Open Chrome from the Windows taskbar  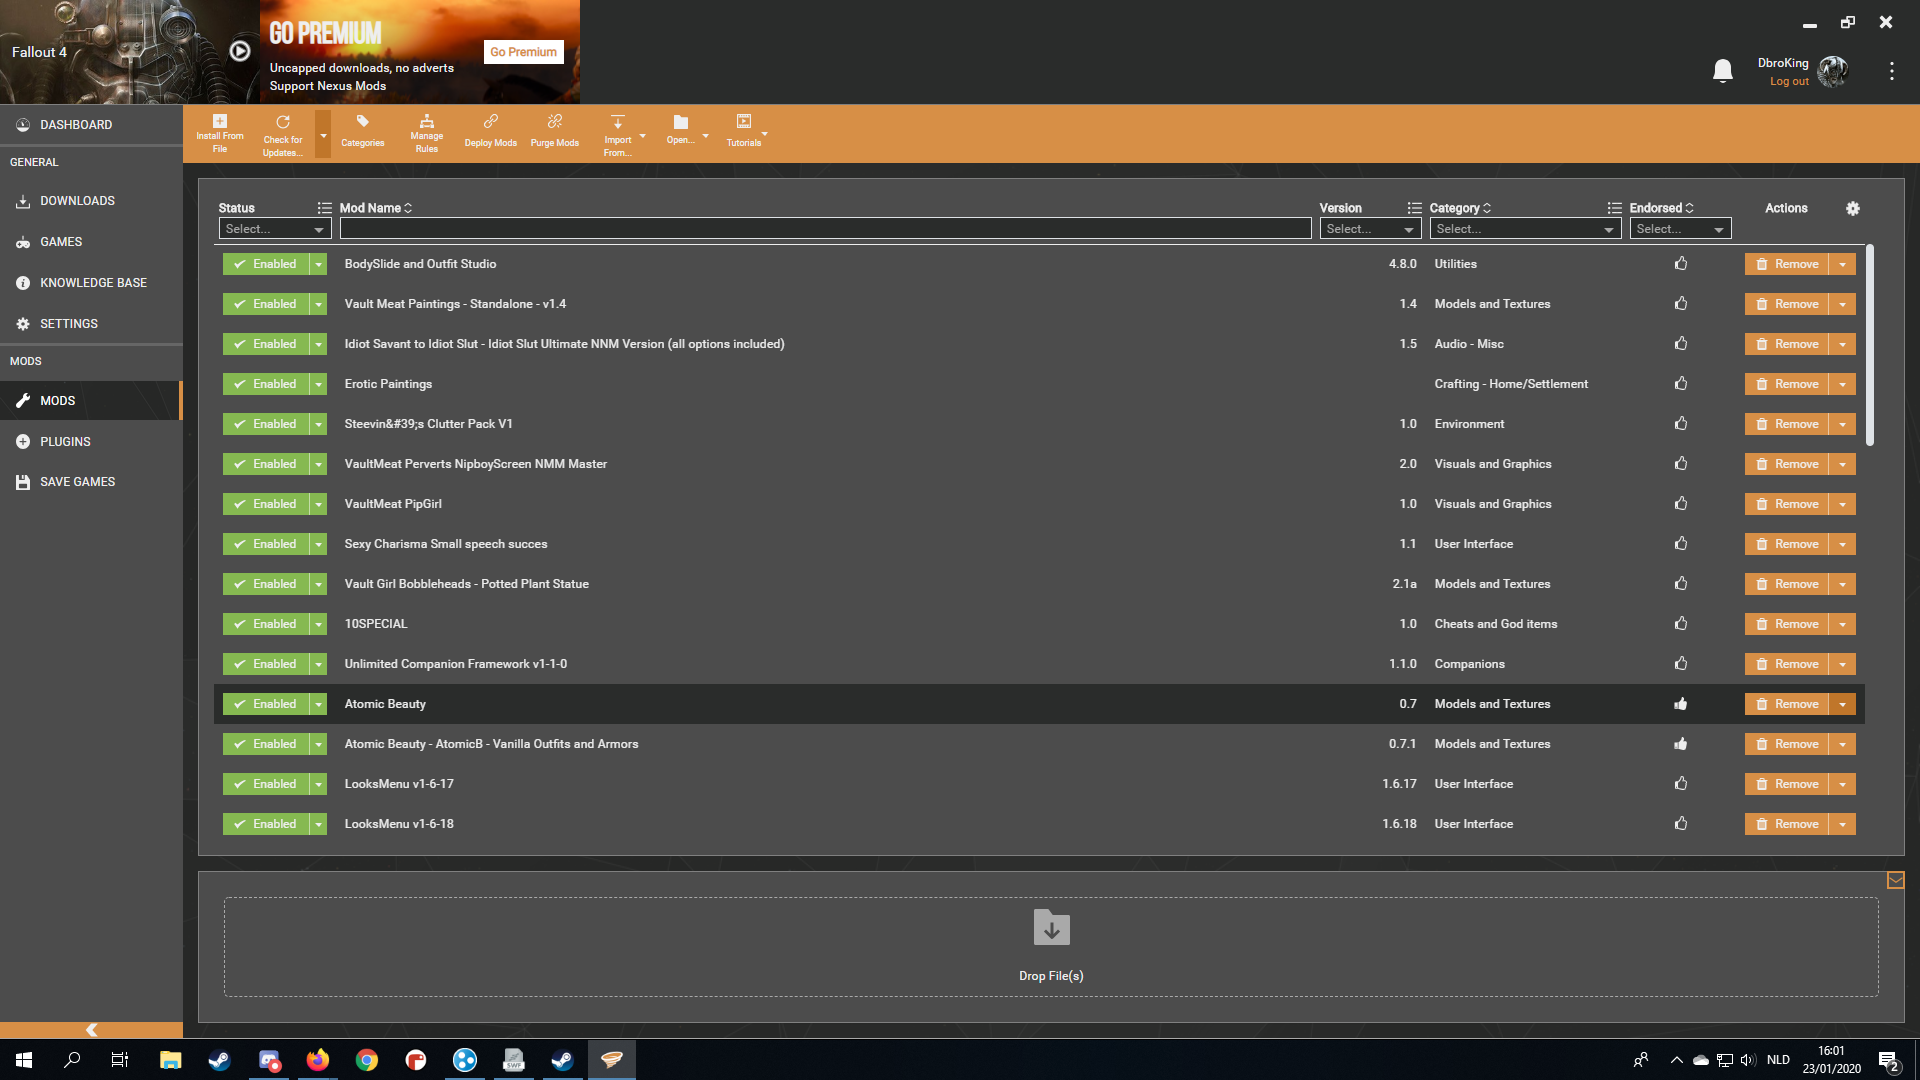click(367, 1060)
